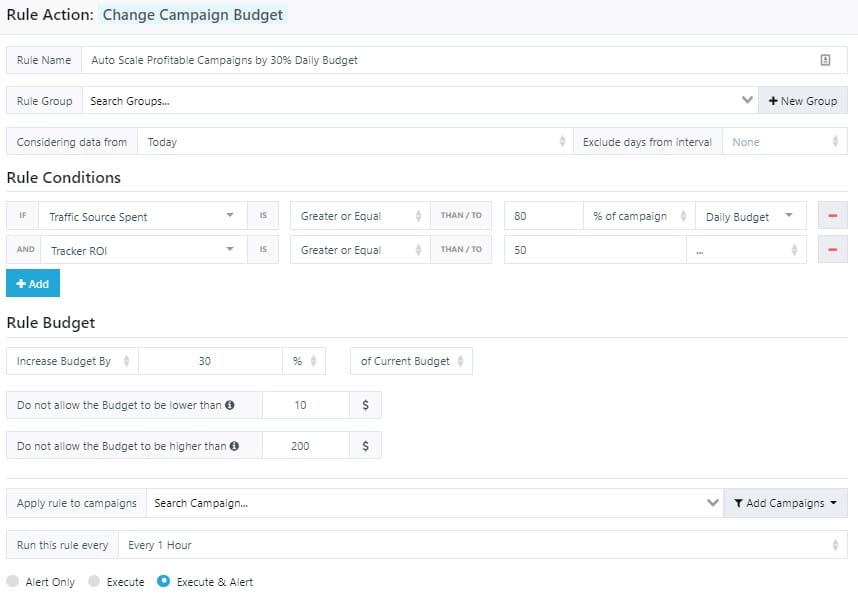Click info icon beside 'higher than' label
This screenshot has width=858, height=593.
click(x=234, y=446)
